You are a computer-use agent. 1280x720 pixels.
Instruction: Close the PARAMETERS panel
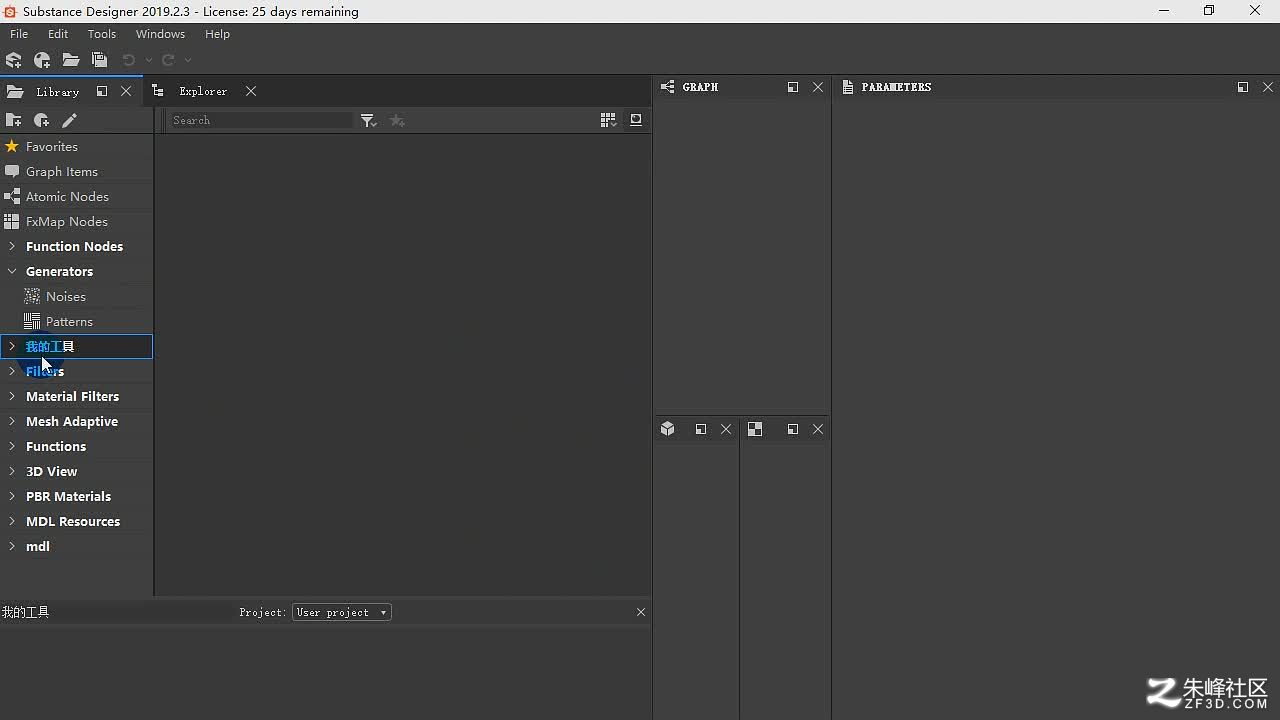(1268, 87)
